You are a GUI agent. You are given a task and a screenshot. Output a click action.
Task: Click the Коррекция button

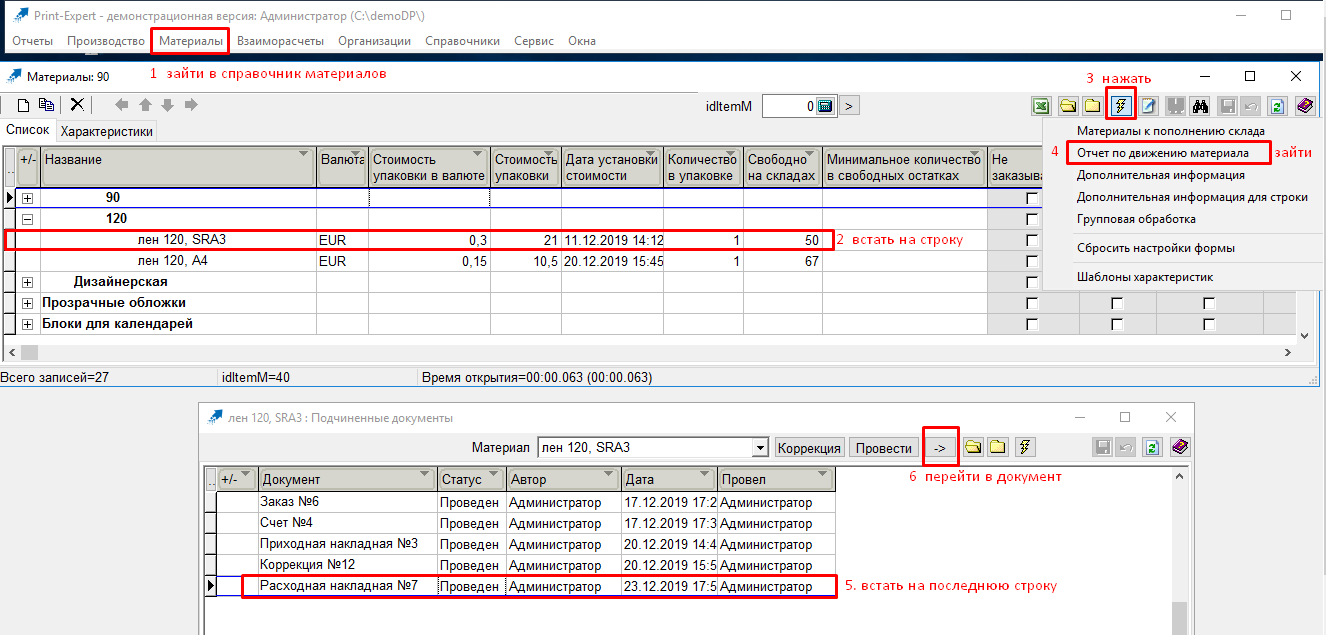(x=810, y=448)
